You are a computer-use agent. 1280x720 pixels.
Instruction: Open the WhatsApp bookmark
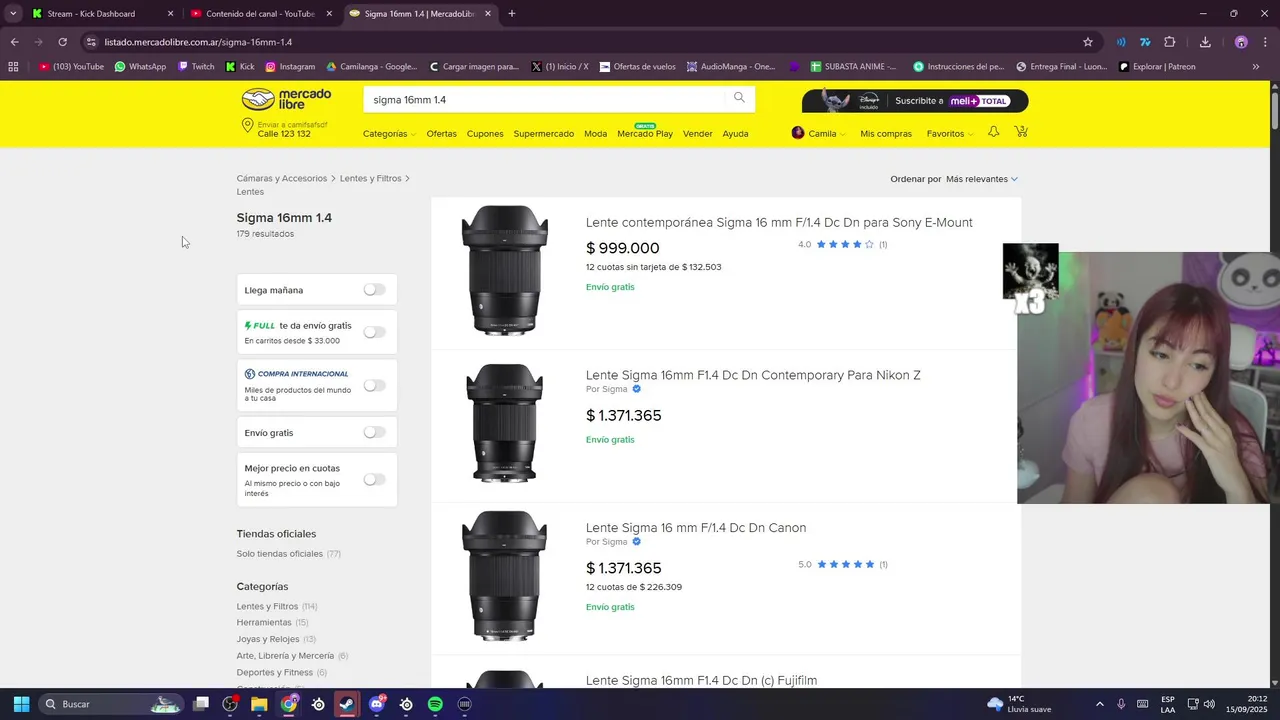tap(140, 67)
